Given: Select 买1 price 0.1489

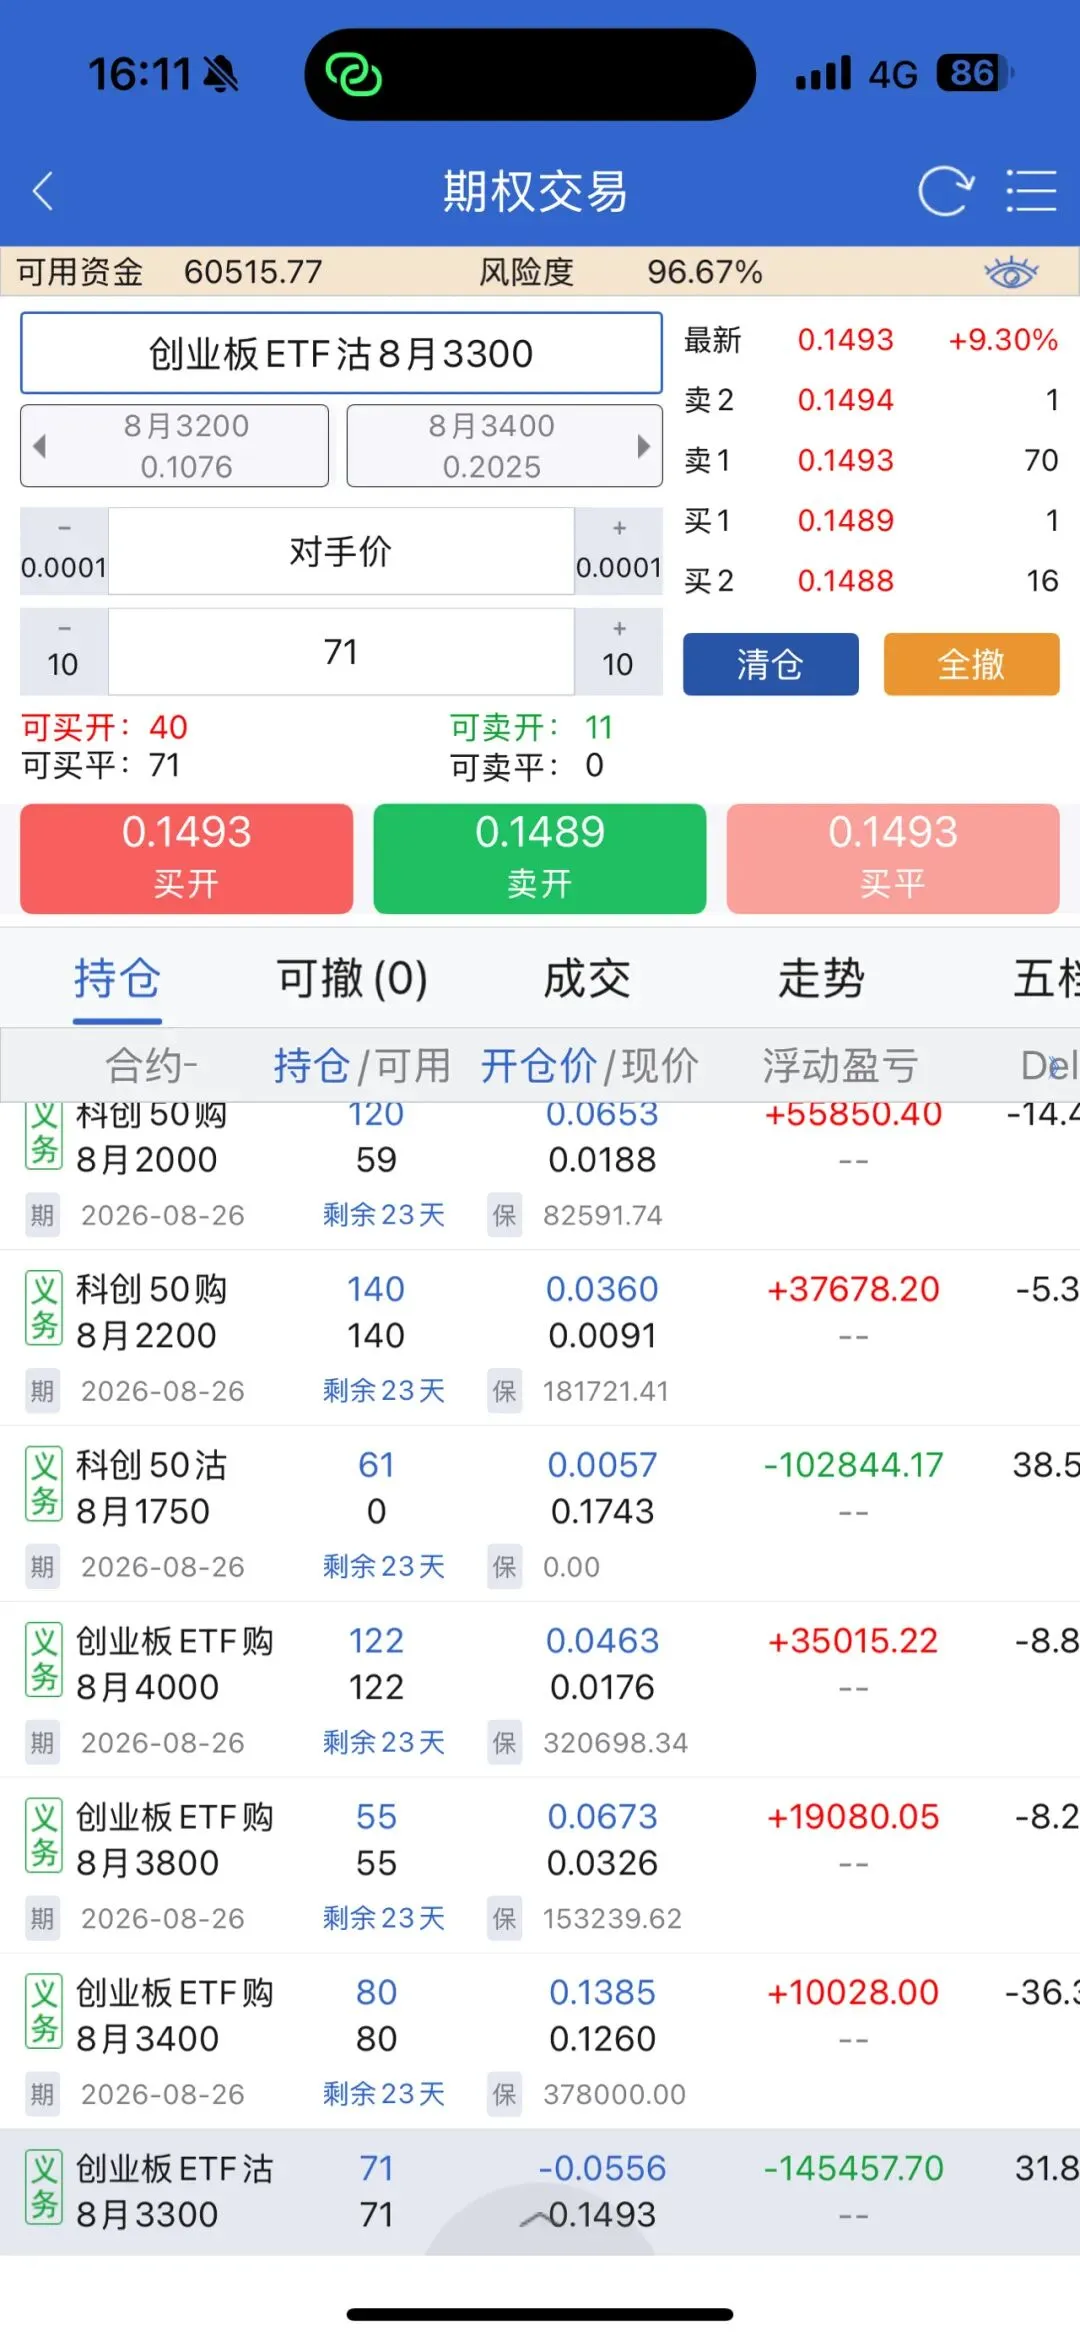Looking at the screenshot, I should tap(845, 520).
